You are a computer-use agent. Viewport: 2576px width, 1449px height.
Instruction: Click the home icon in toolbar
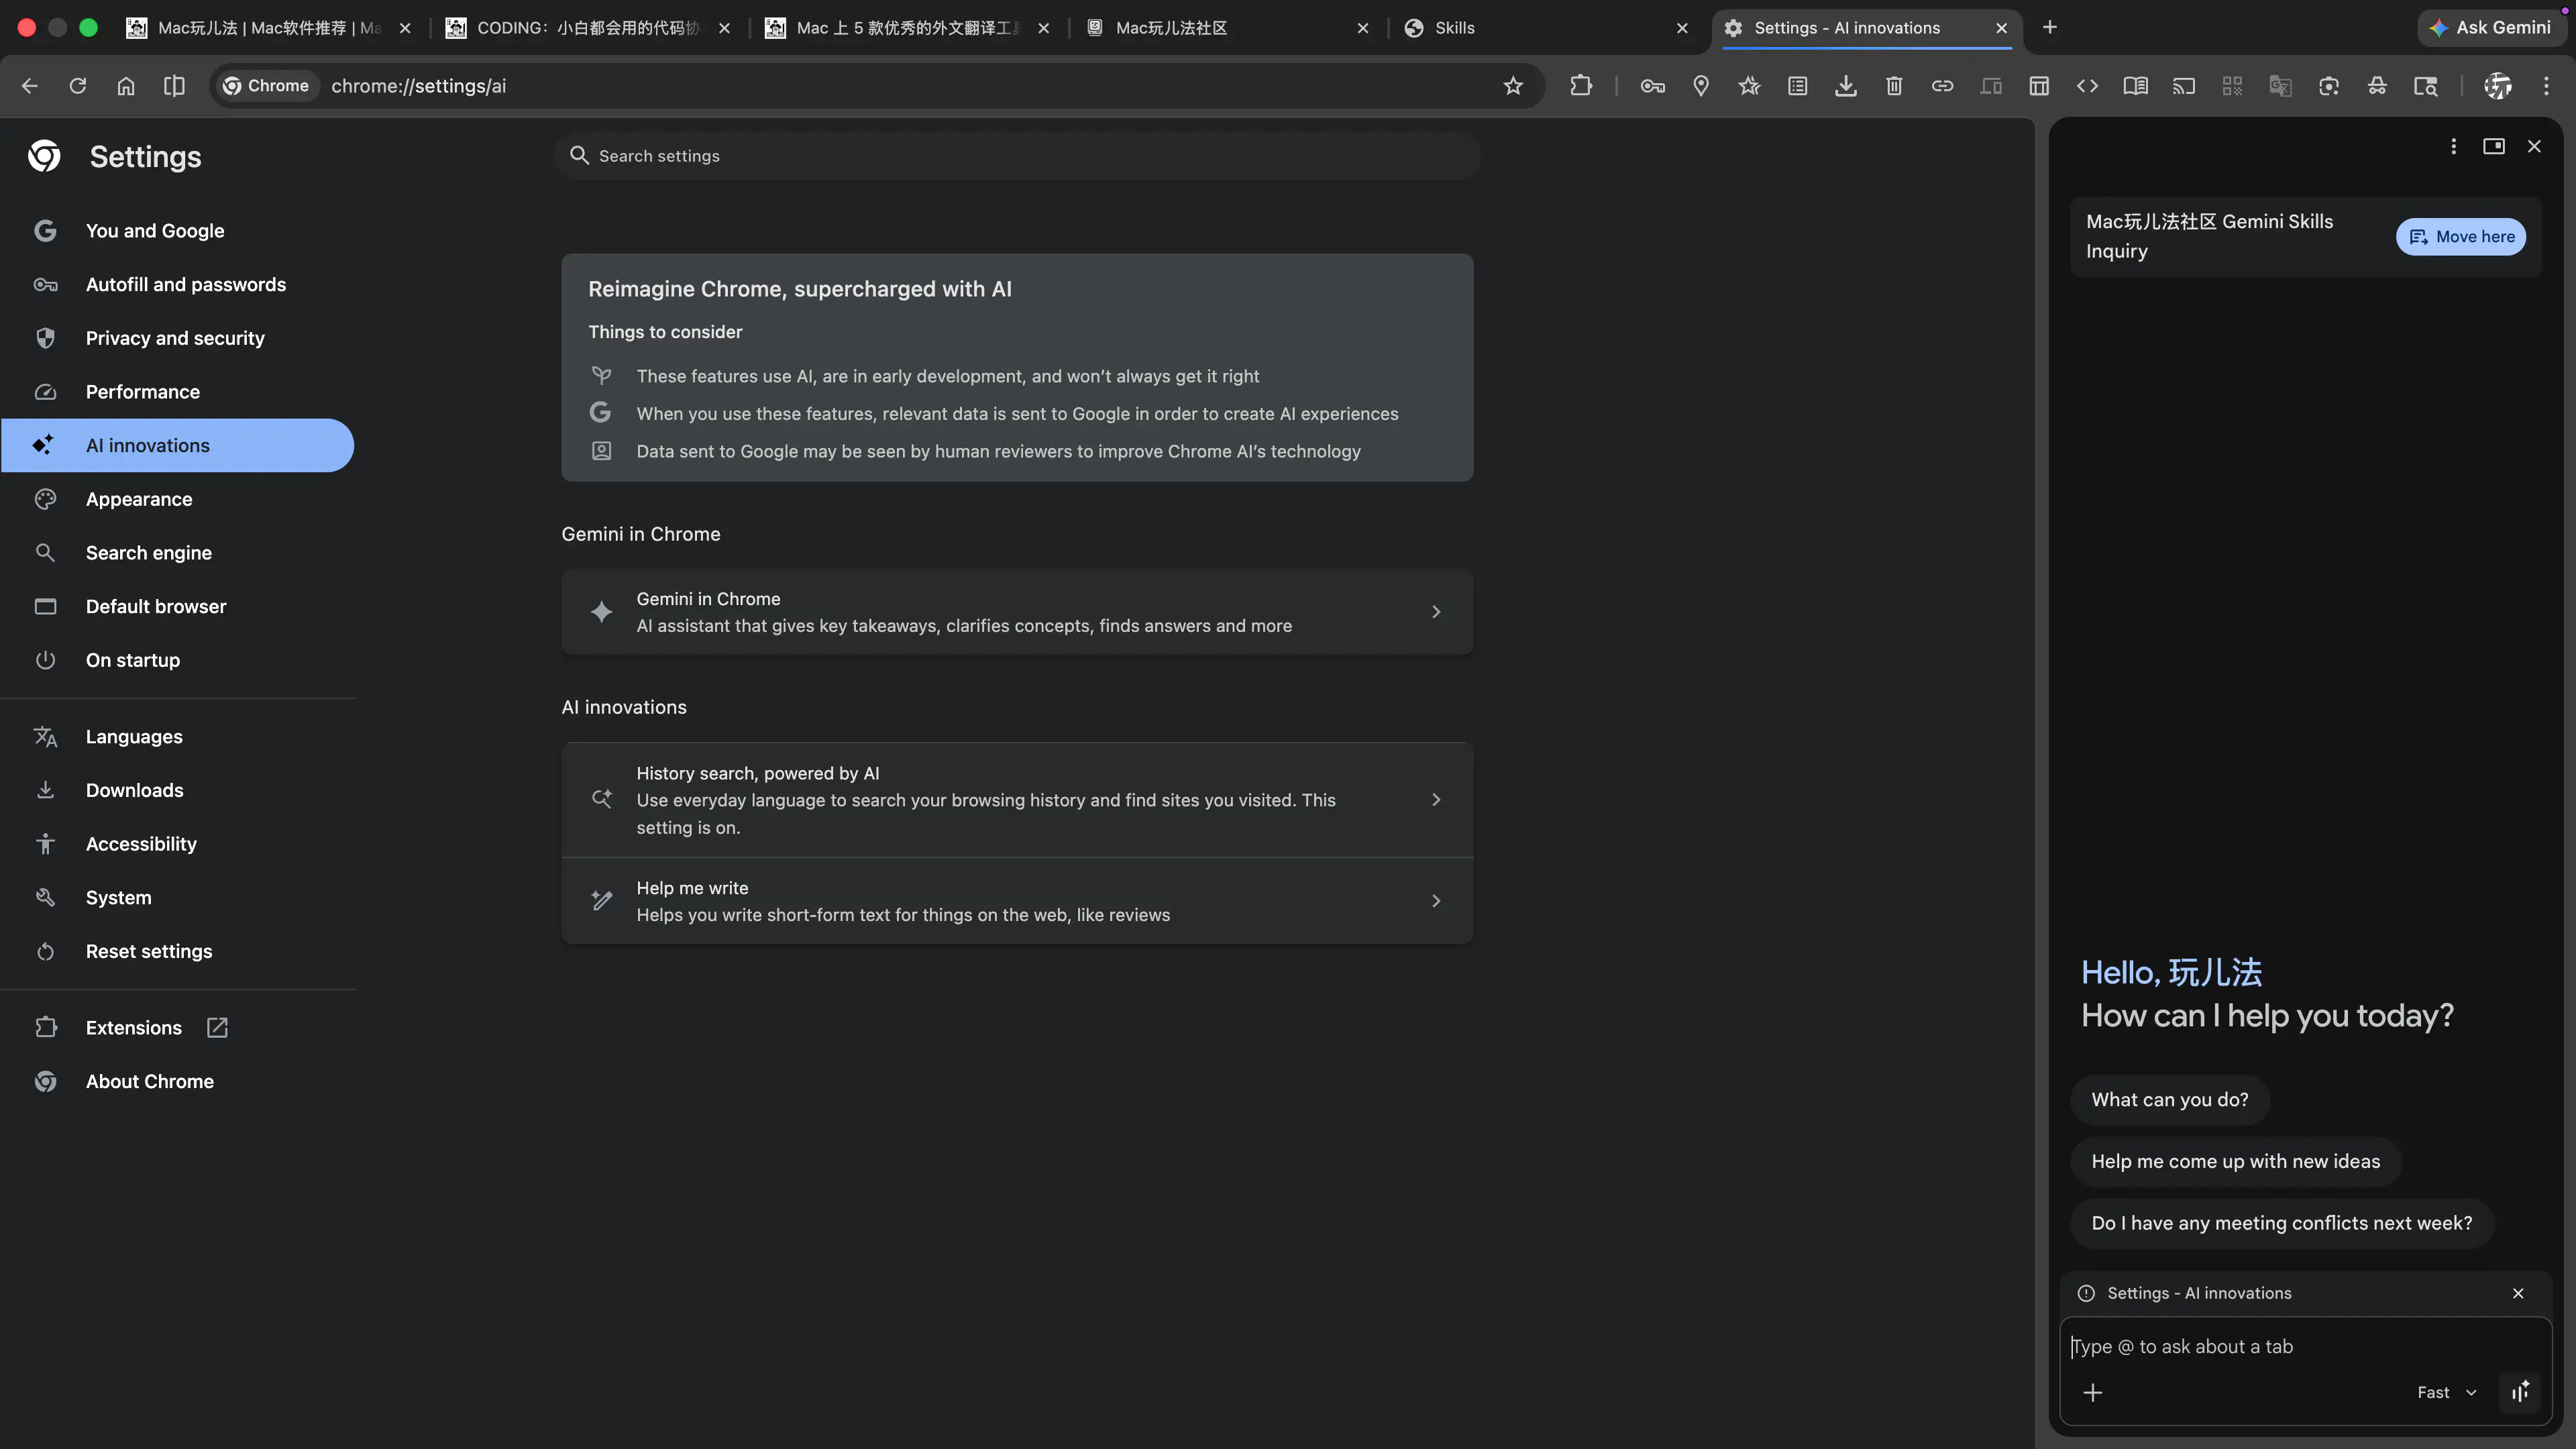pyautogui.click(x=126, y=86)
